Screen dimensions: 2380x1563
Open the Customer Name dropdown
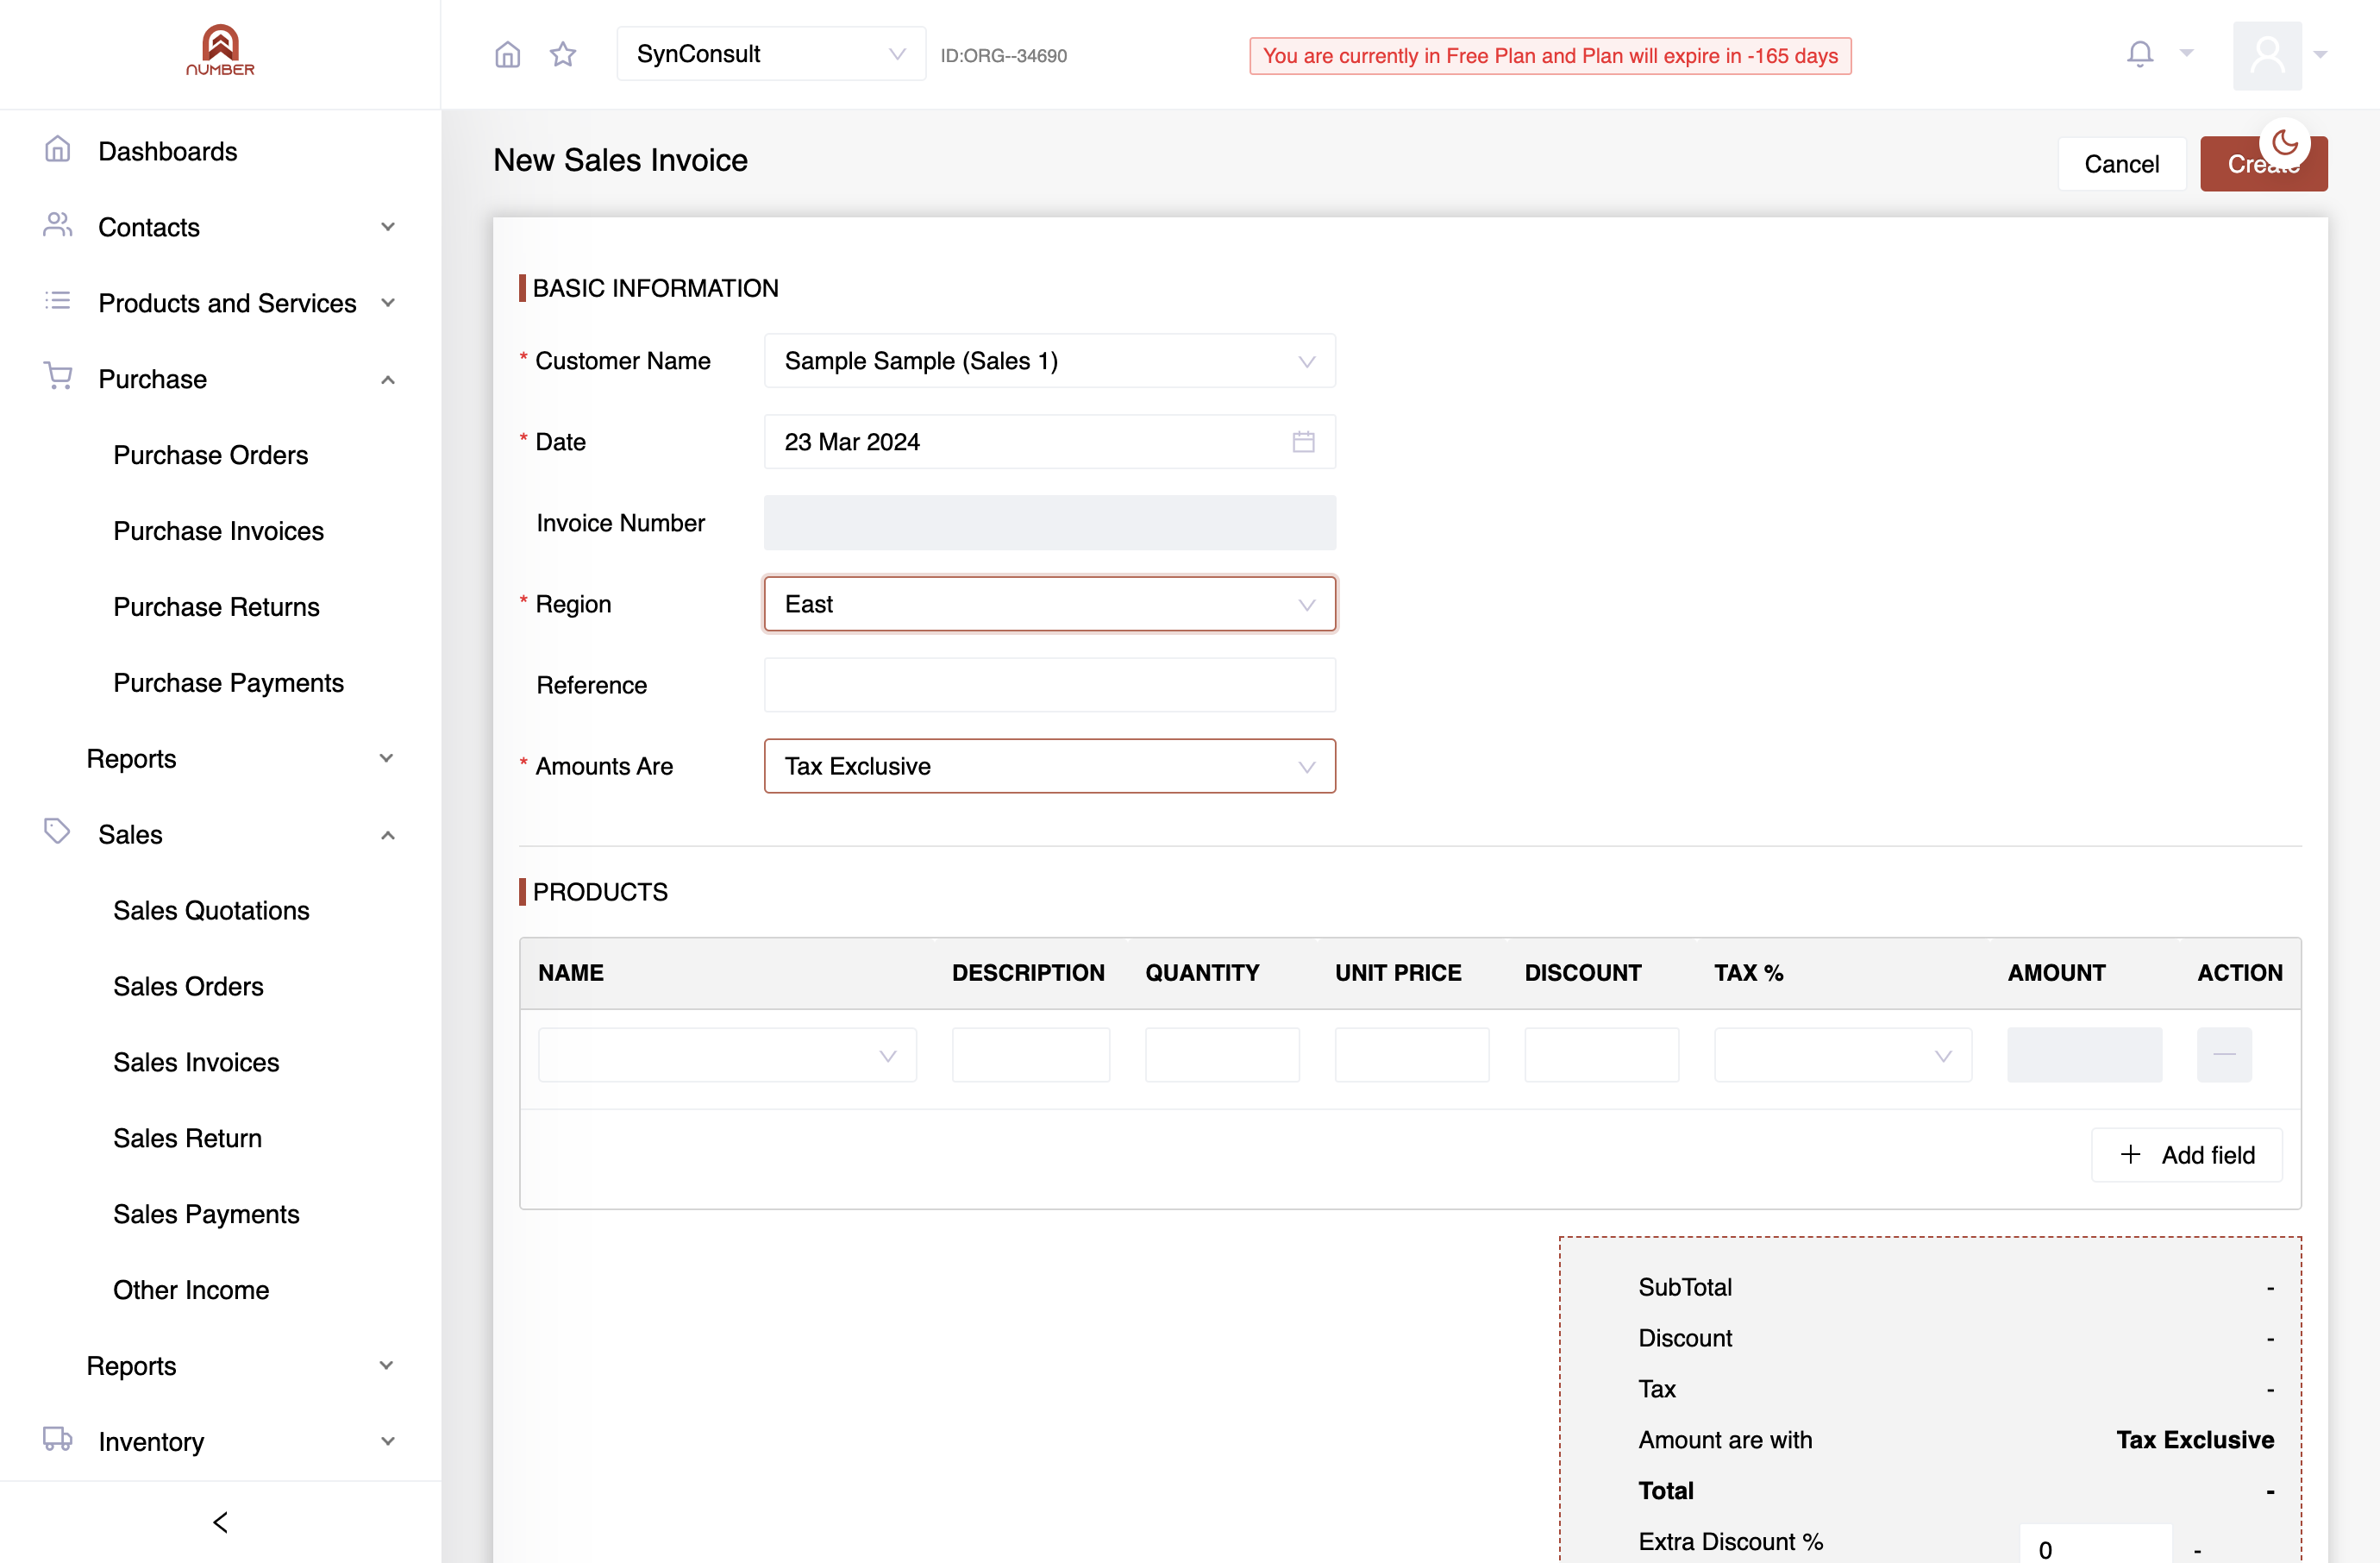(x=1049, y=361)
